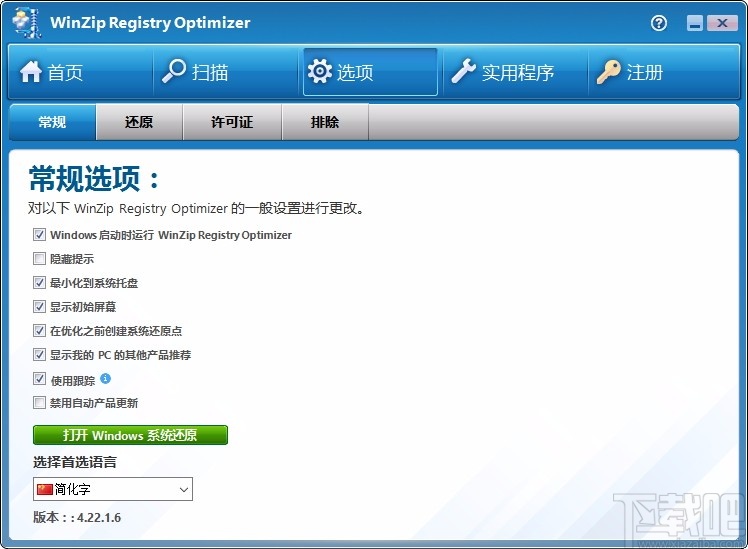Click the version text 4.22.1.6

click(99, 518)
